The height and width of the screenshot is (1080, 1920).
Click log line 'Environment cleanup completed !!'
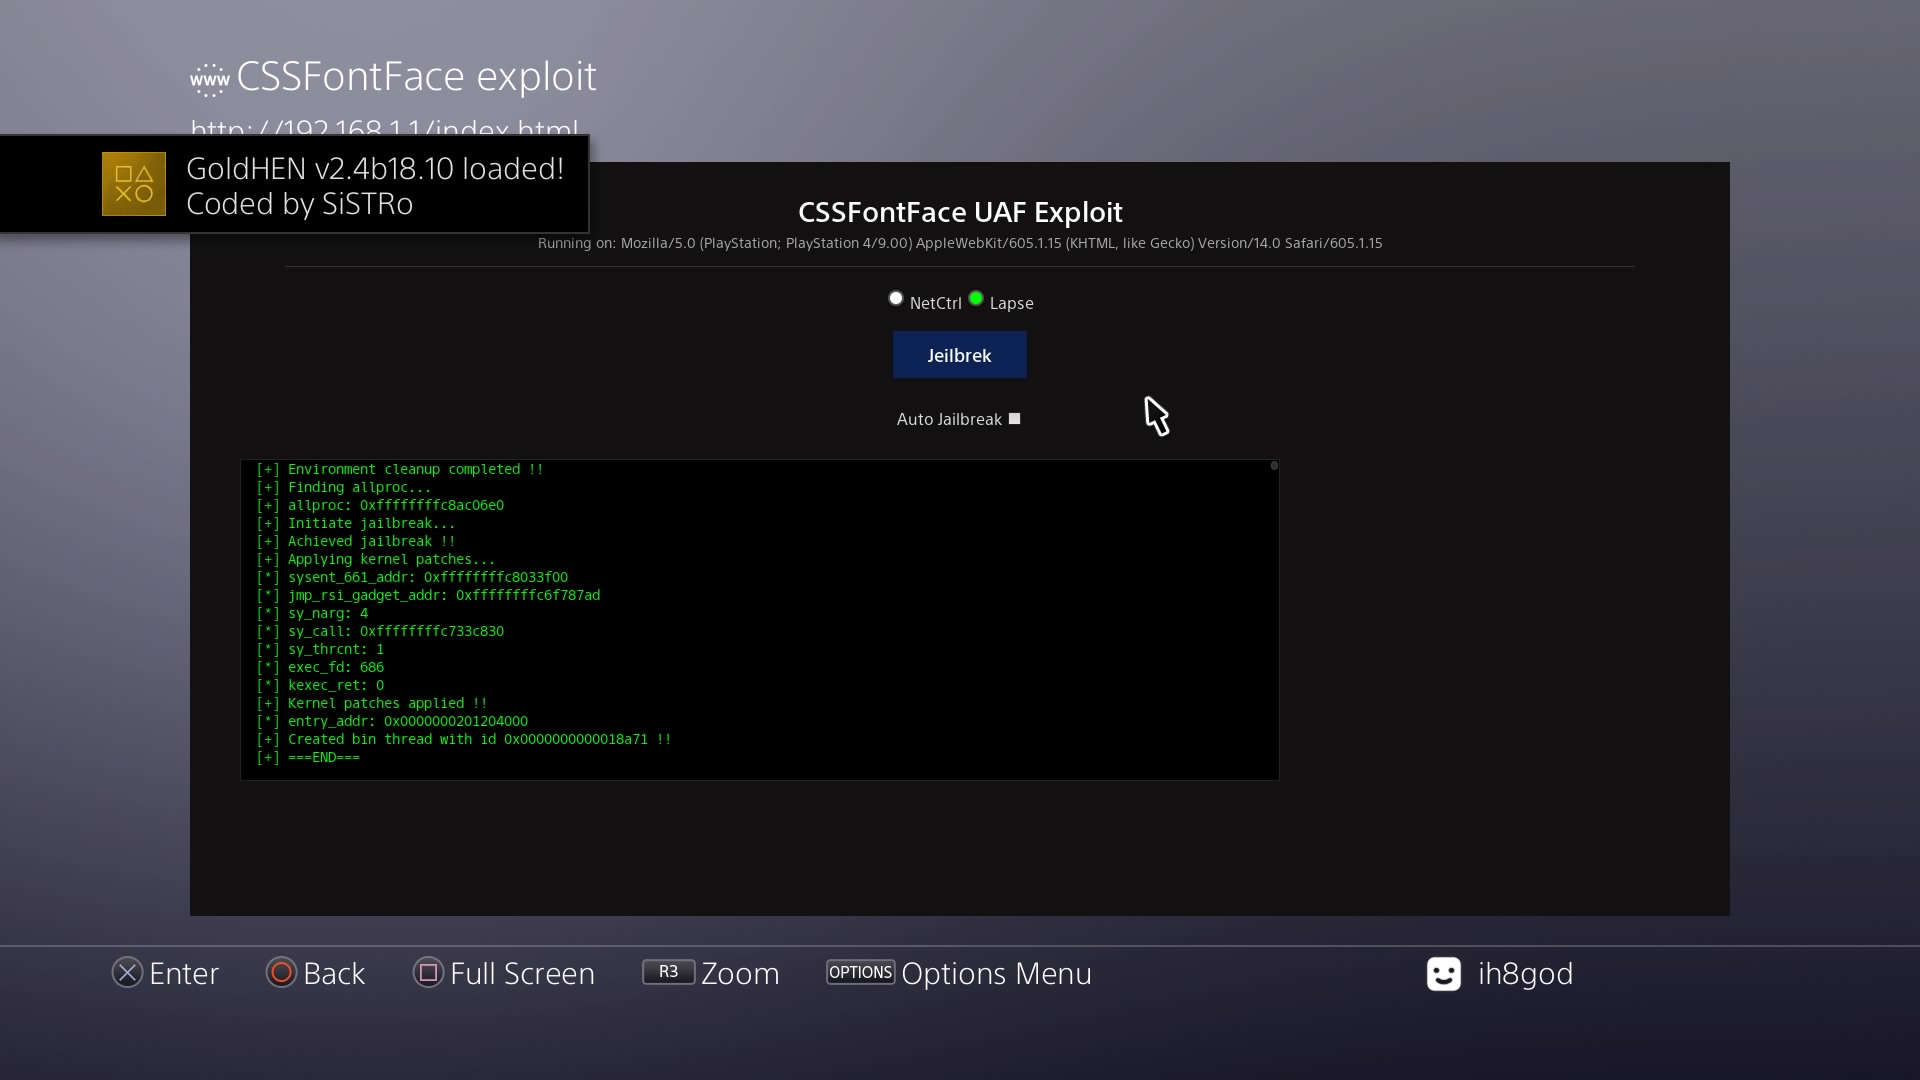coord(400,469)
